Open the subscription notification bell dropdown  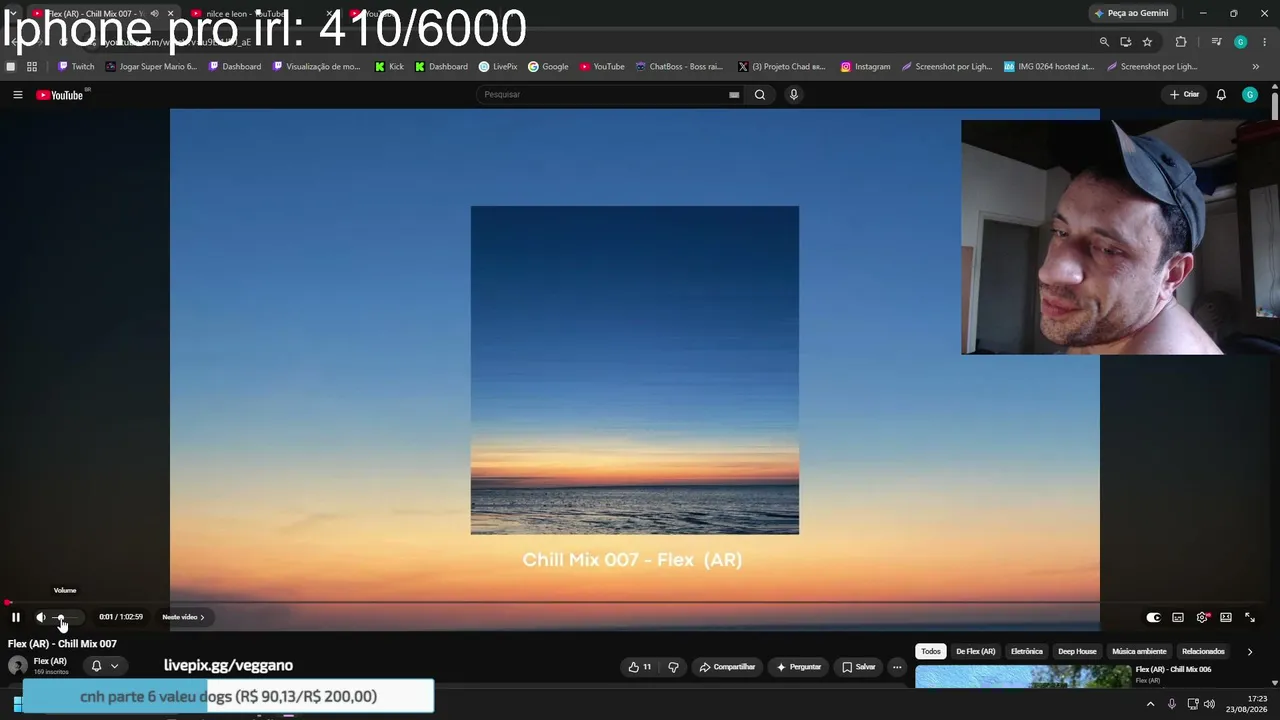(x=105, y=666)
